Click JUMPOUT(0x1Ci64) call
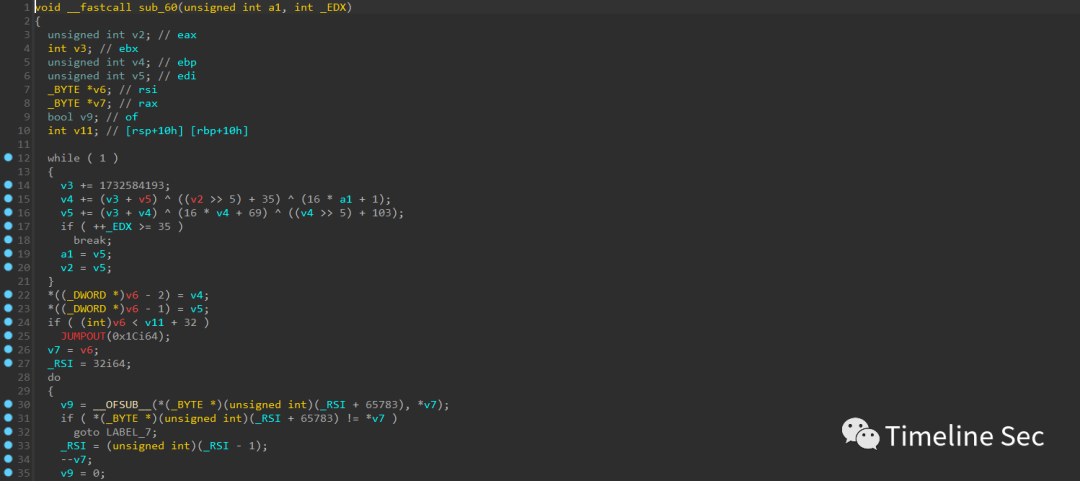Viewport: 1080px width, 481px height. point(115,336)
